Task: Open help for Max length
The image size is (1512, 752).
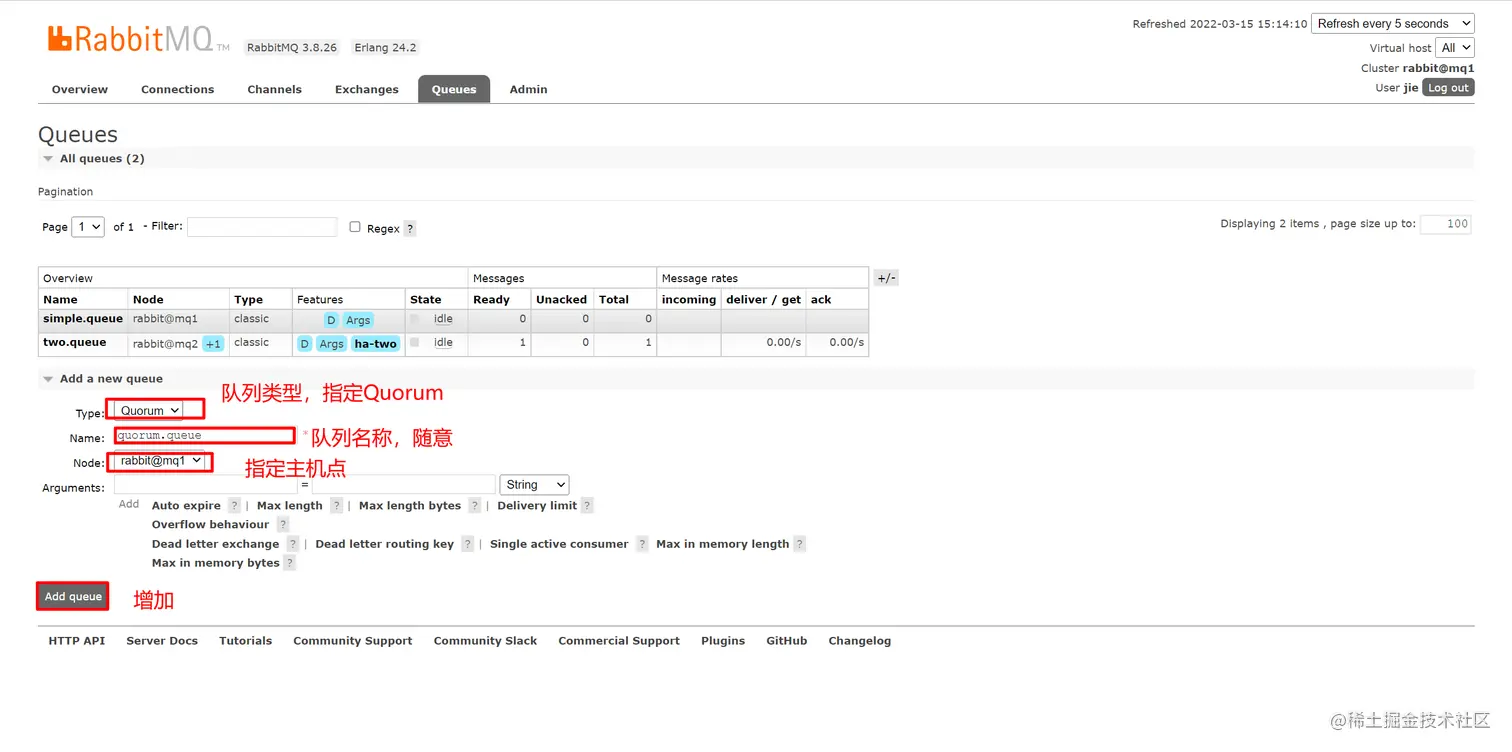Action: point(336,506)
